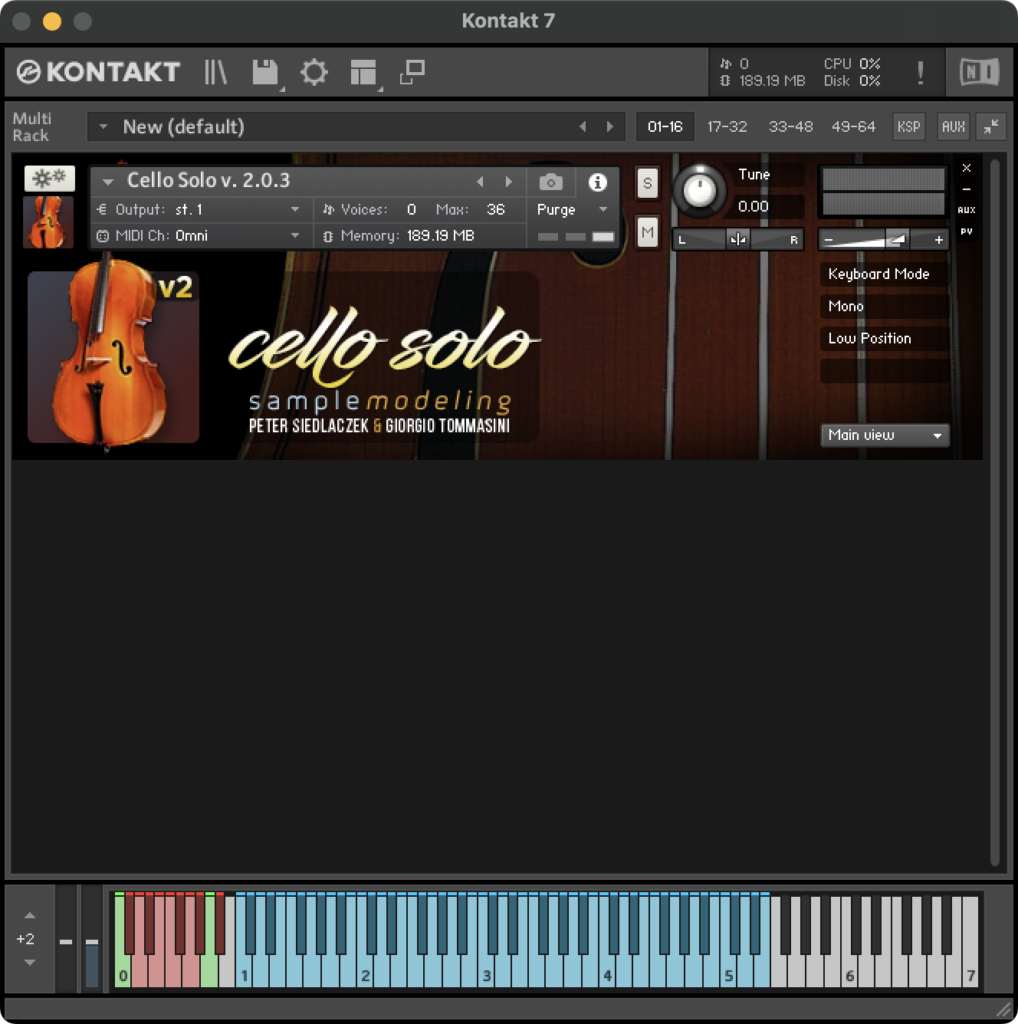Toggle the PV button
Image resolution: width=1018 pixels, height=1024 pixels.
click(x=966, y=231)
